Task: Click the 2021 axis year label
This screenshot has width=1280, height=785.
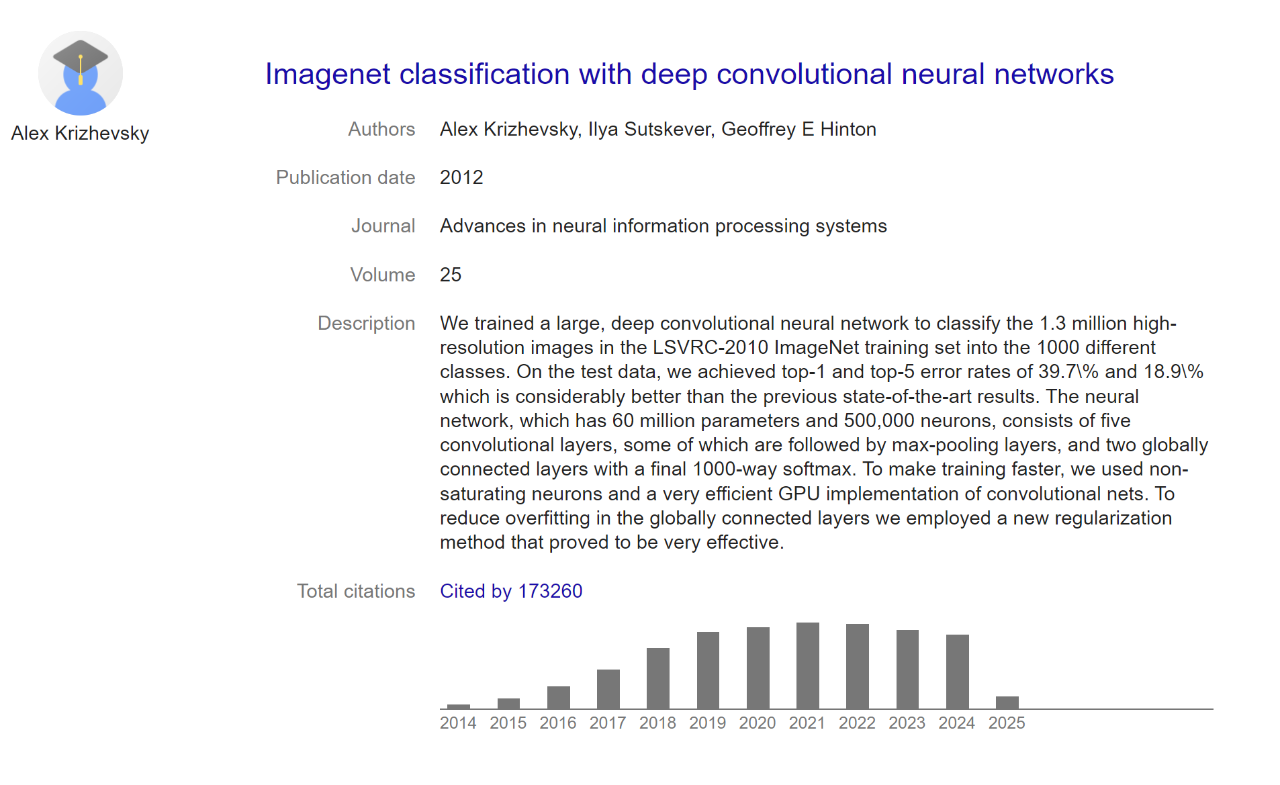Action: 808,723
